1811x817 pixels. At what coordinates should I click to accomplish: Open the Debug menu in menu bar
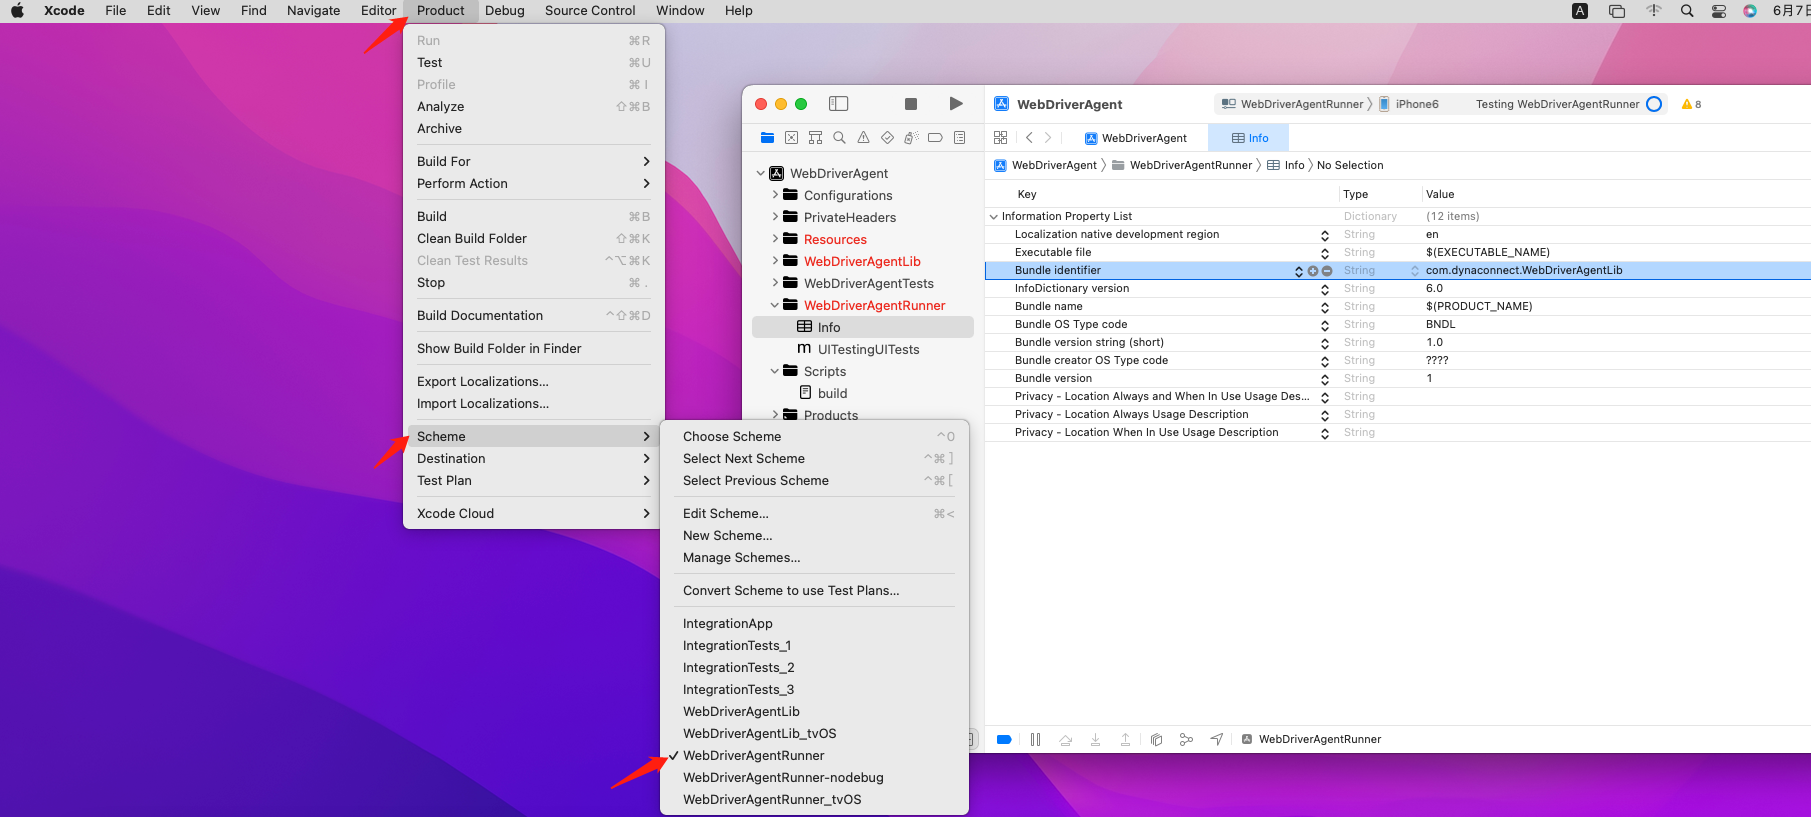tap(505, 11)
